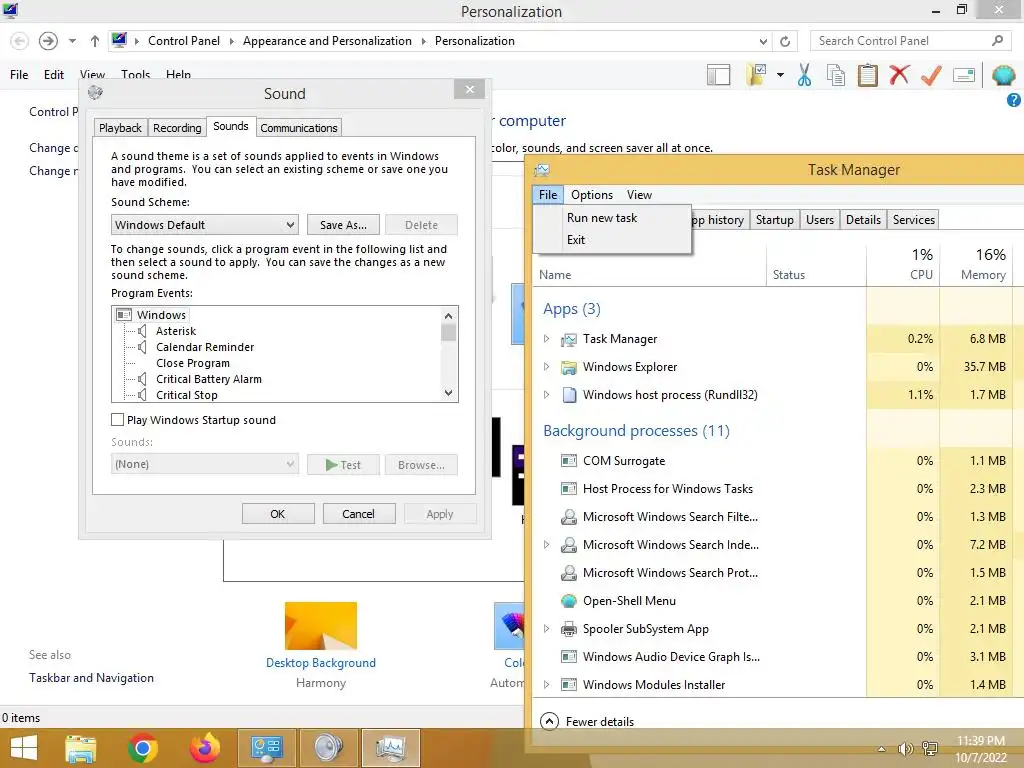Expand Windows Modules Installer row
This screenshot has width=1024, height=768.
coord(547,685)
